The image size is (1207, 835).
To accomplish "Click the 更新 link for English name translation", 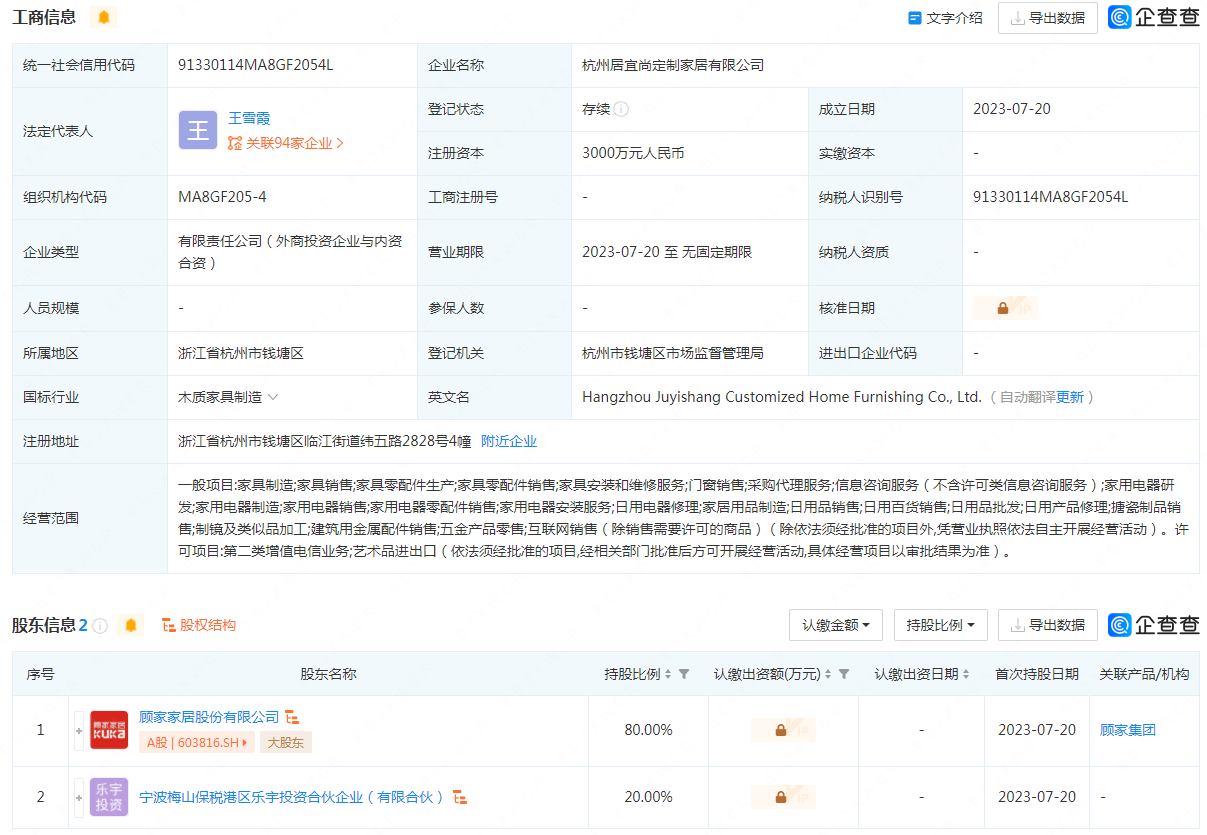I will tap(1070, 397).
